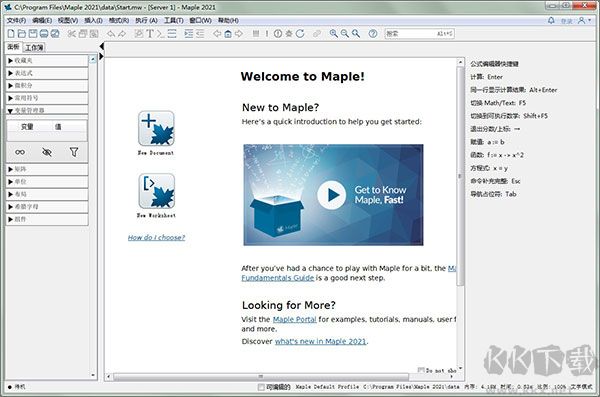Zoom in with plus magnifier icon
This screenshot has width=600, height=397.
coord(334,34)
